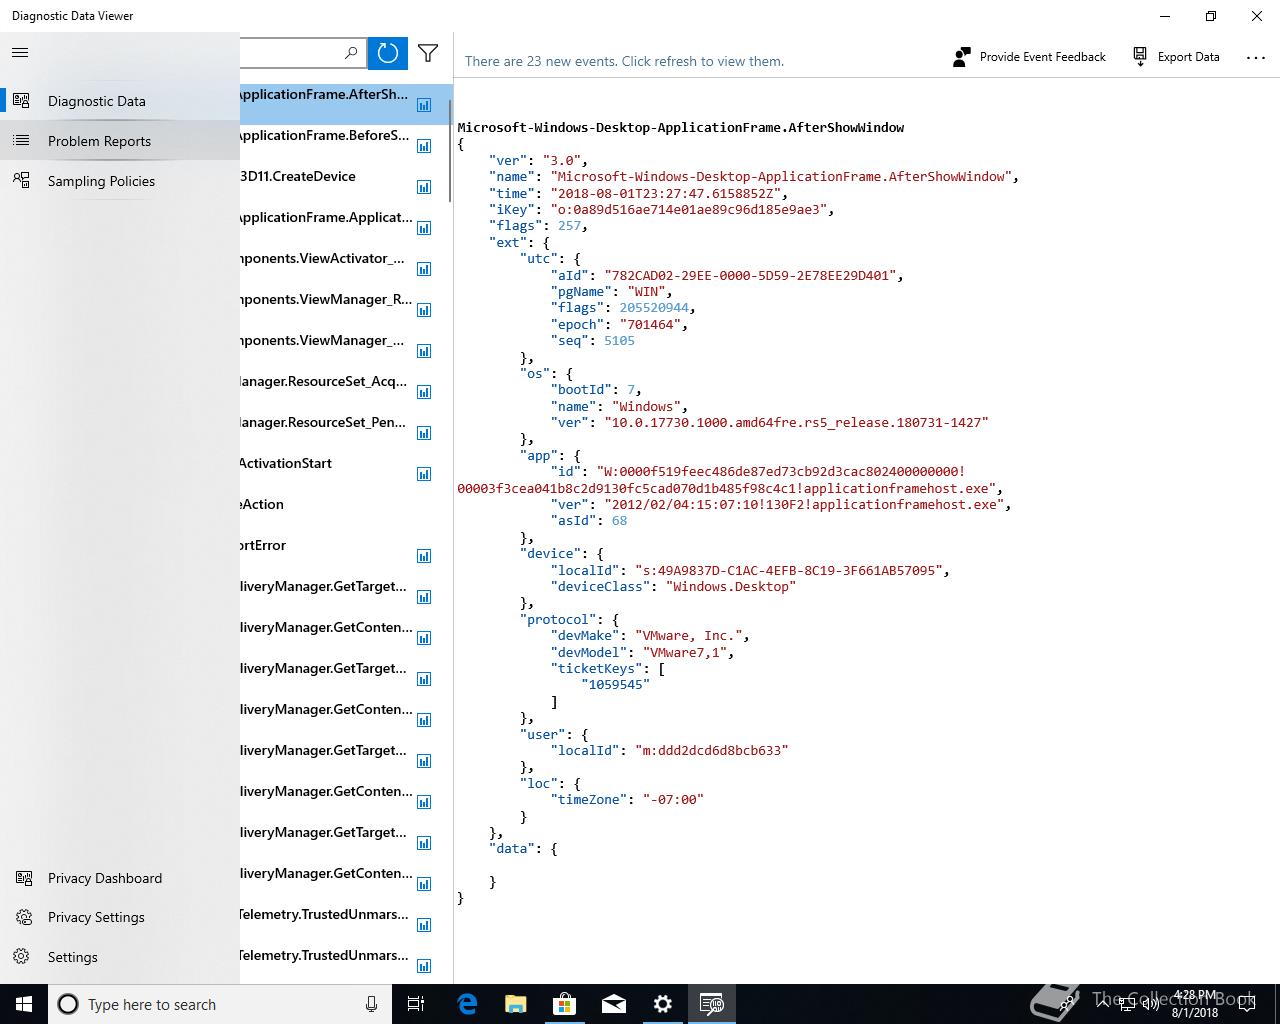
Task: Click chart icon beside 3D11.CreateDevice event
Action: (424, 187)
